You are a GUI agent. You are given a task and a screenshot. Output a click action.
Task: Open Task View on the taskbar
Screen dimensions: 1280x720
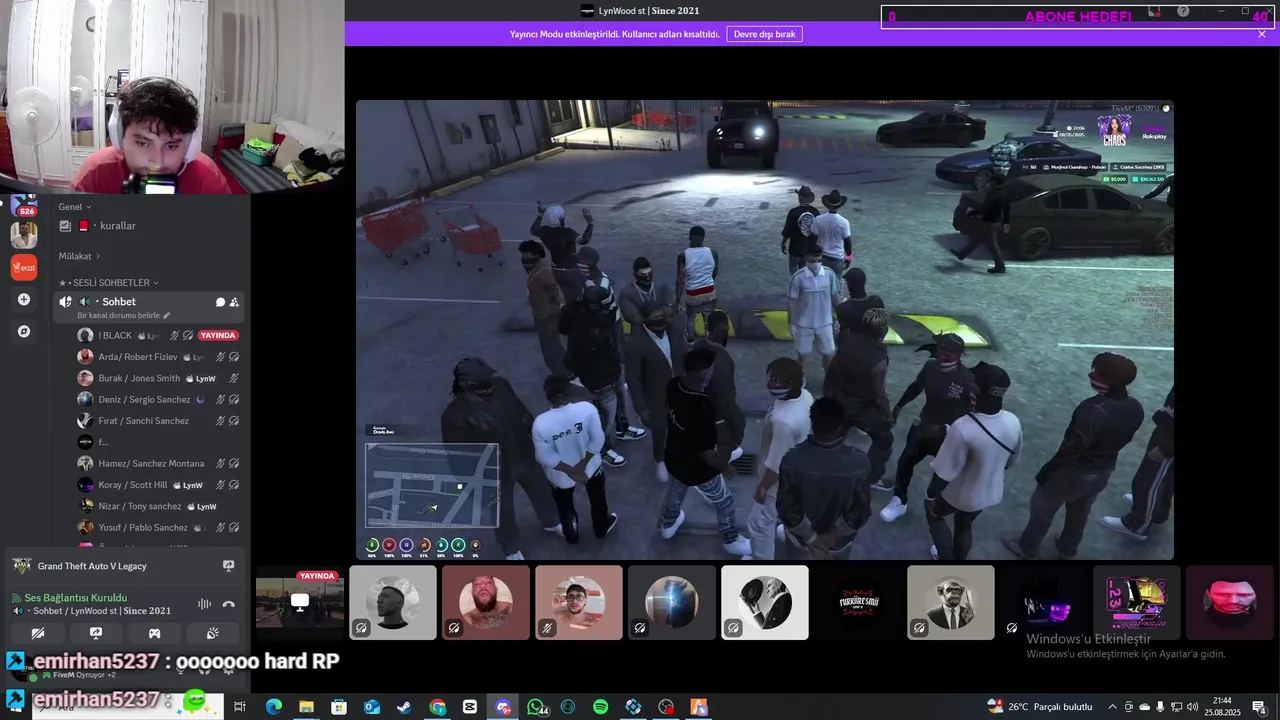coord(240,707)
